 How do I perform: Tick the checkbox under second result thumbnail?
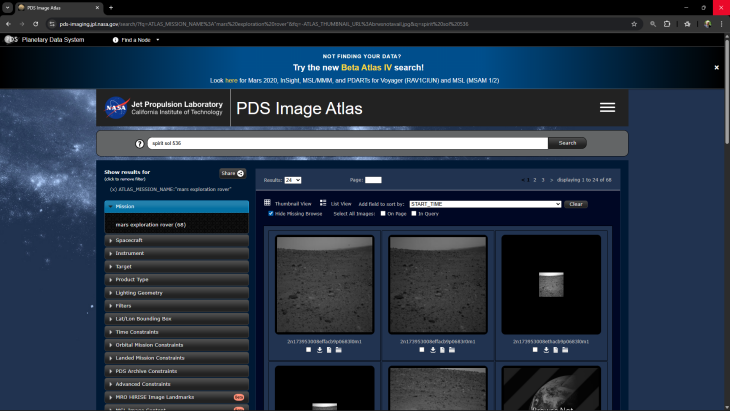click(421, 350)
